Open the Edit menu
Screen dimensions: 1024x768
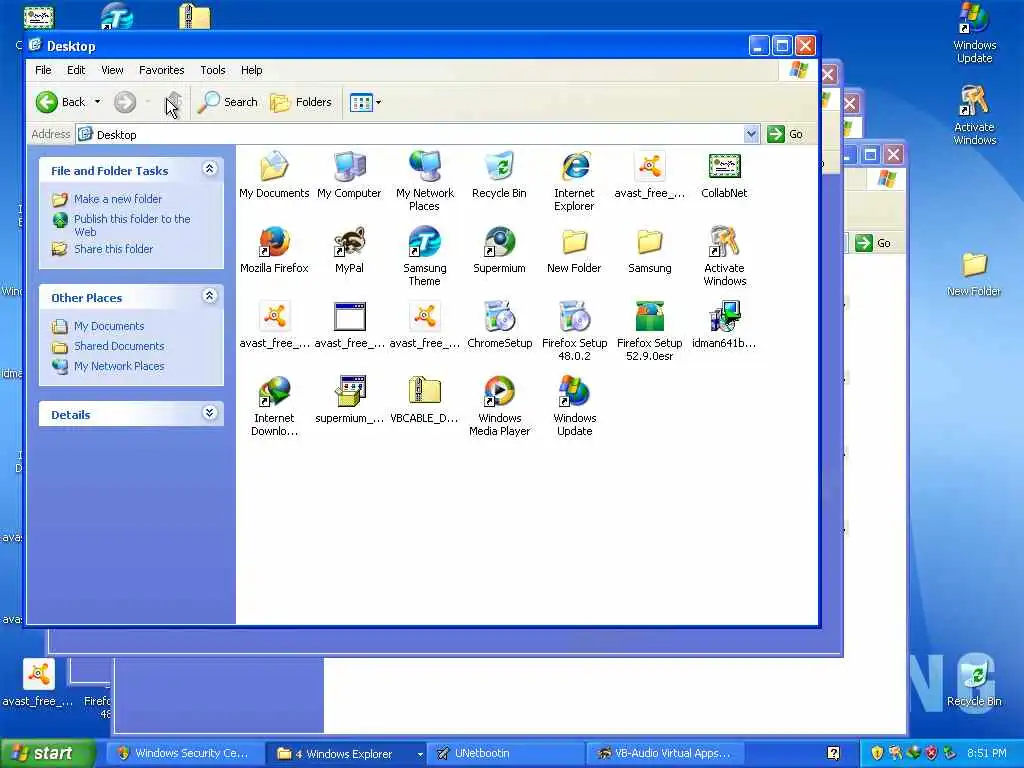[x=76, y=70]
